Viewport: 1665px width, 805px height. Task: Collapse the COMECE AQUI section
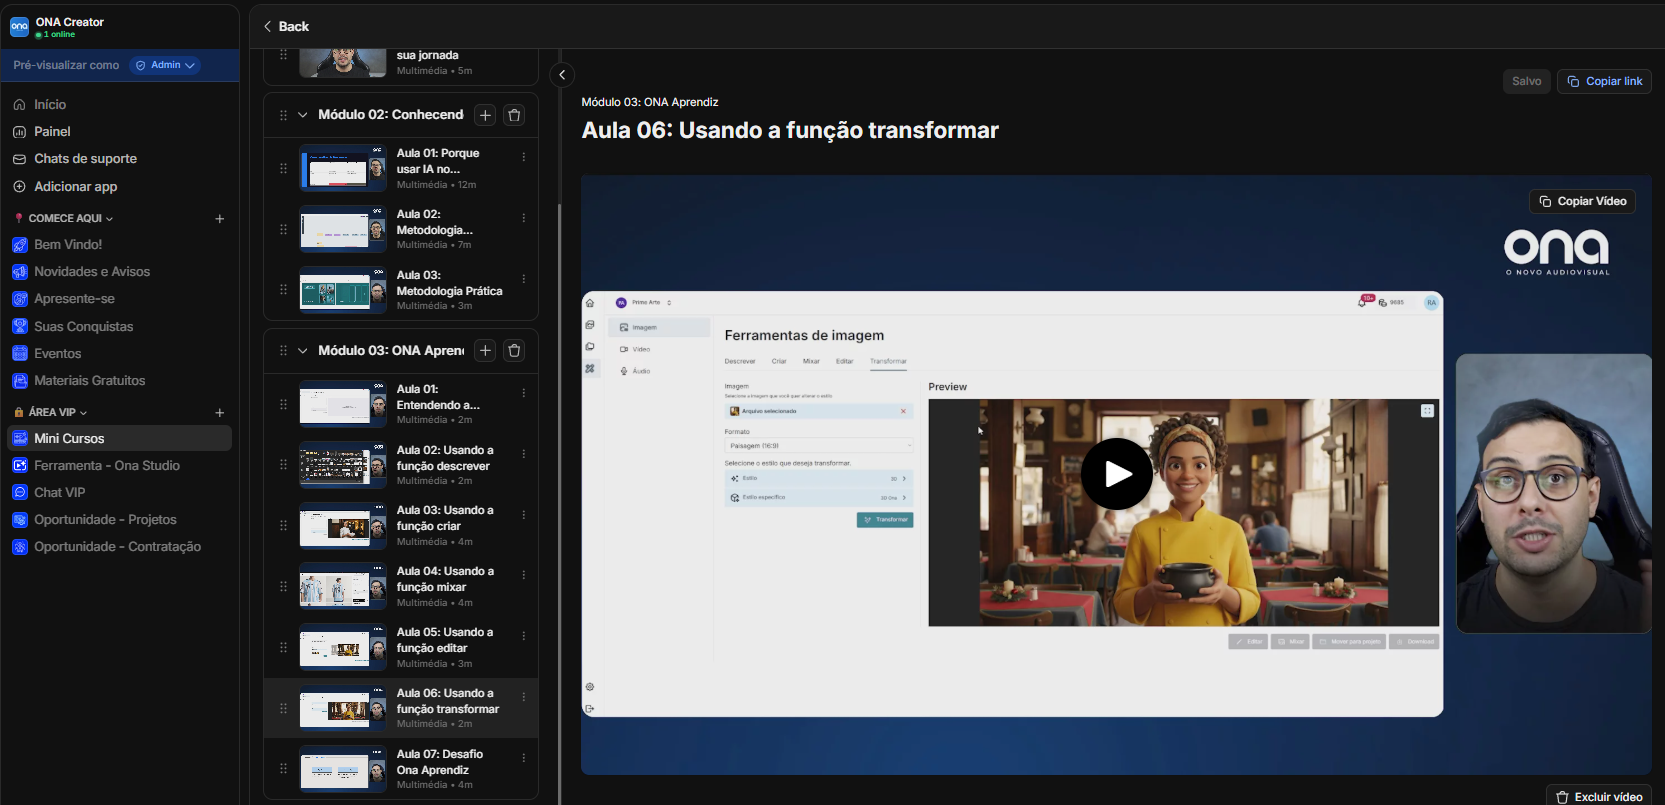coord(110,218)
